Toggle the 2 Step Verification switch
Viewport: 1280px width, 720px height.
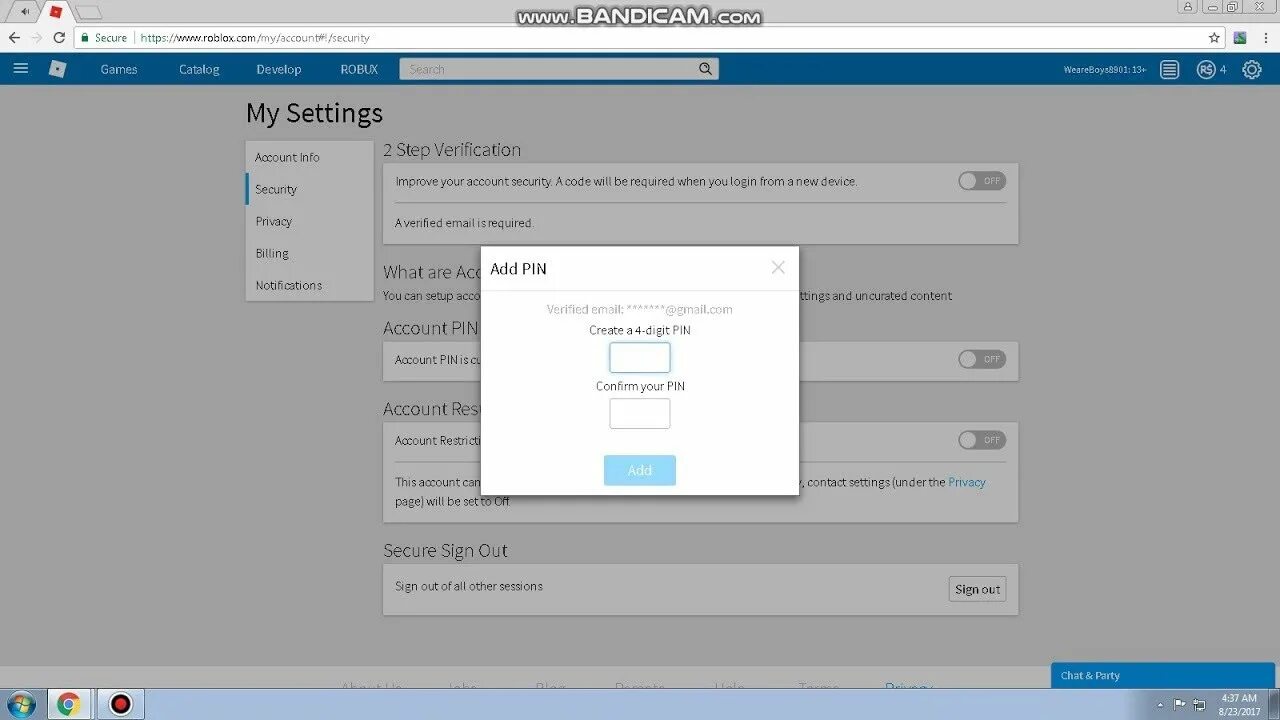(982, 181)
